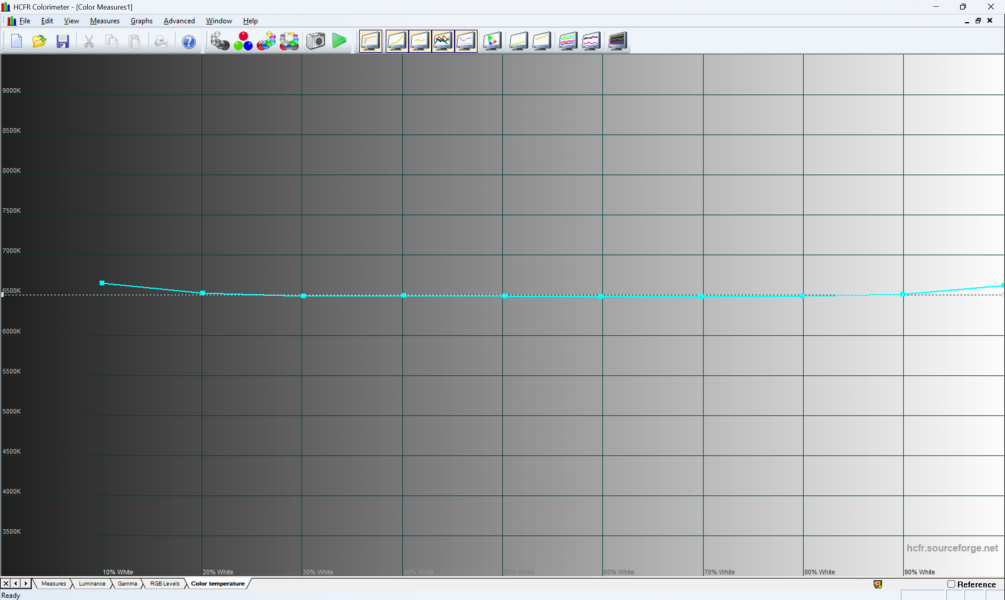
Task: Open the Graphs menu
Action: coord(141,21)
